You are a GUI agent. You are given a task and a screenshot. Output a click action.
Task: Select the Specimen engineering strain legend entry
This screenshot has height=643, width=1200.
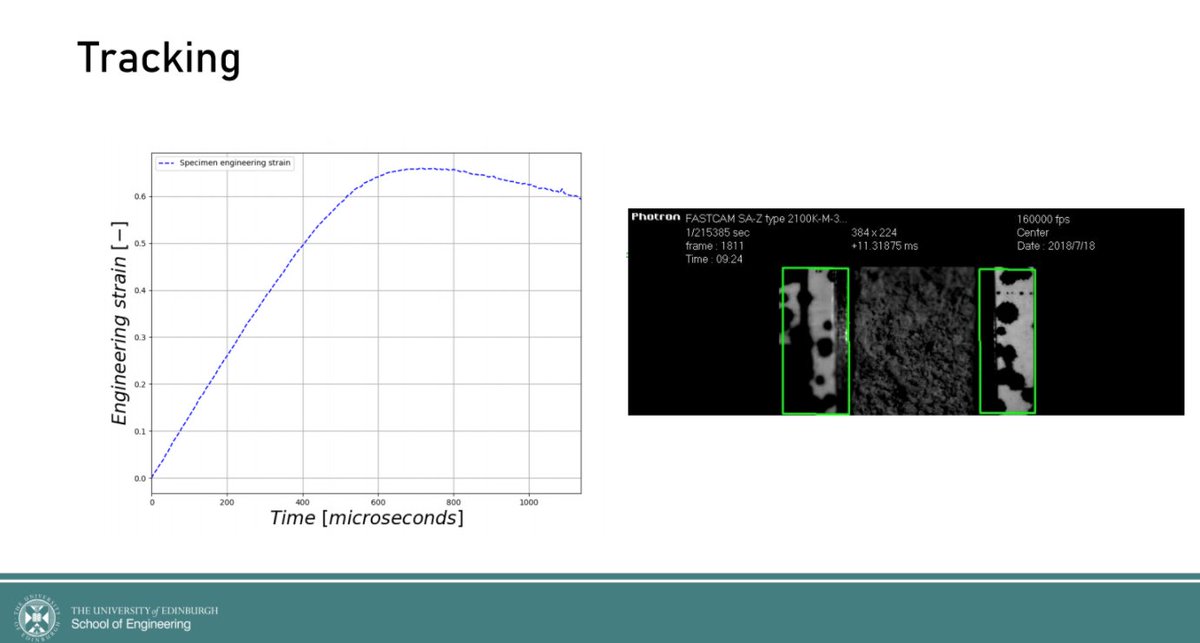tap(225, 162)
